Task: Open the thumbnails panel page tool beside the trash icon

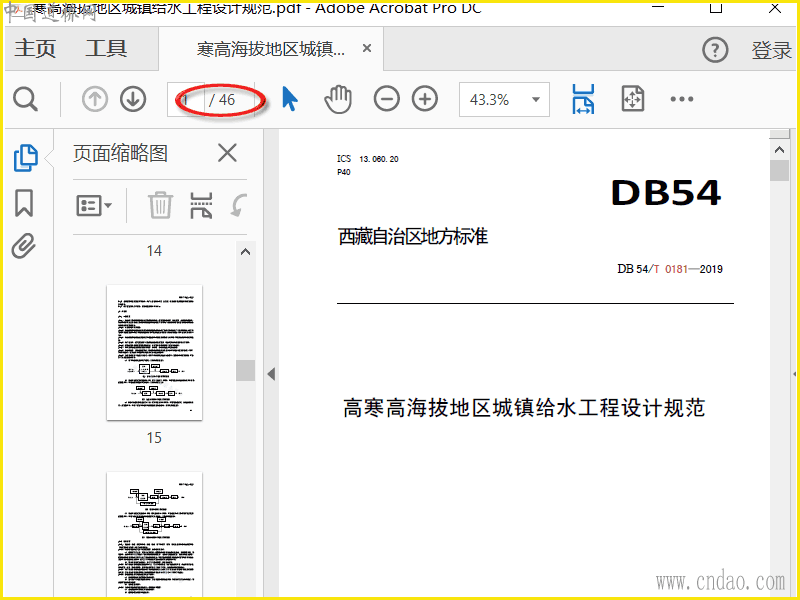Action: coord(201,206)
